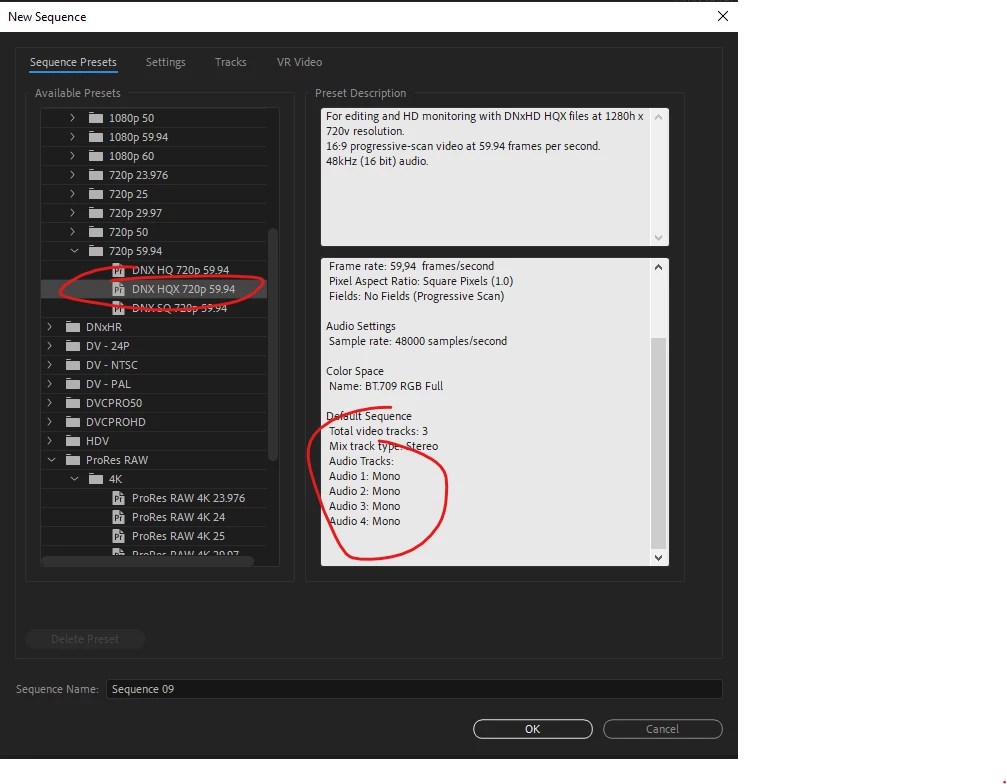Click the presets list vertical scrollbar
This screenshot has height=784, width=1007.
(x=273, y=344)
